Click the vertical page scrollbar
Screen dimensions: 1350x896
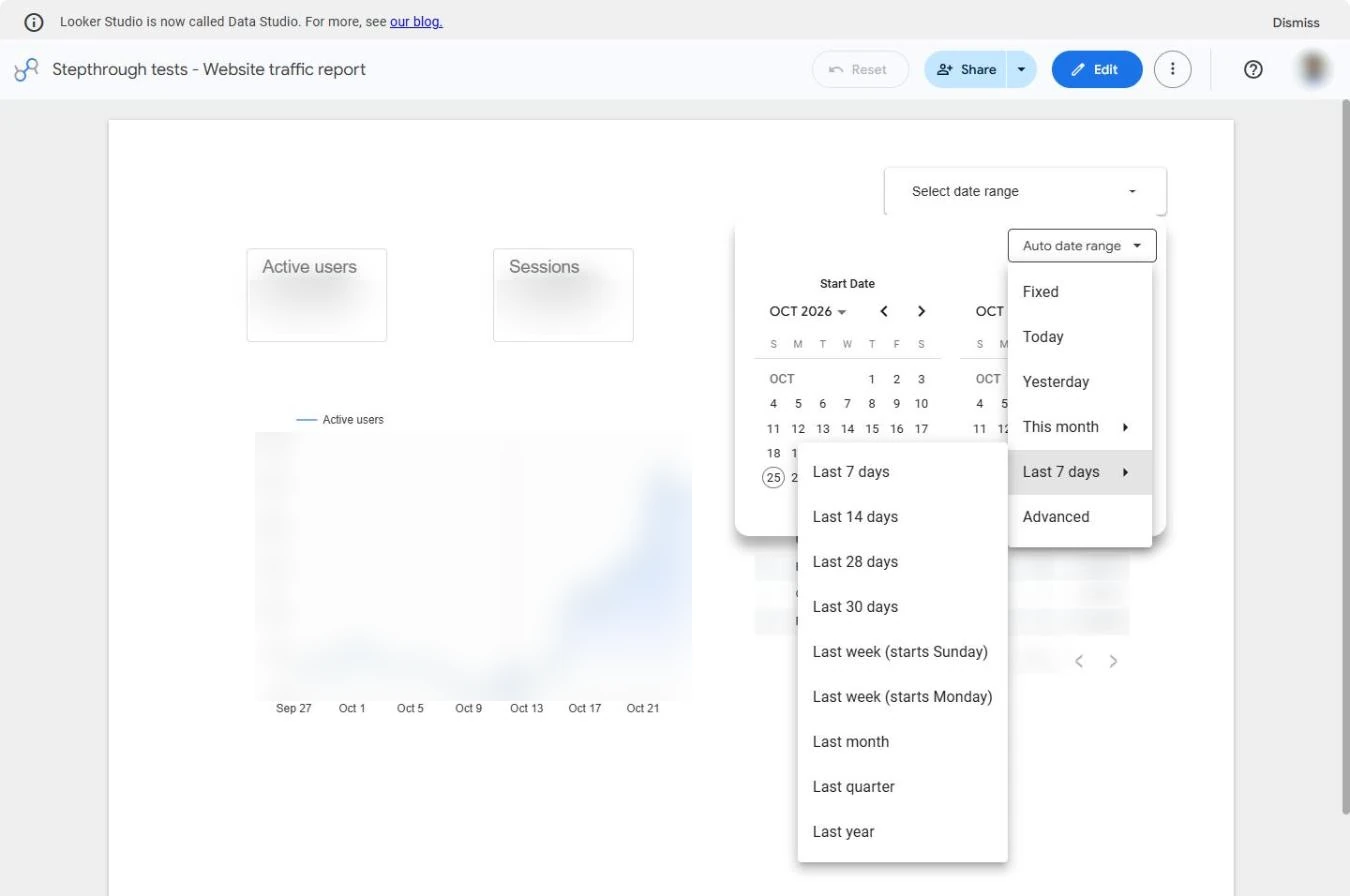click(x=1345, y=456)
